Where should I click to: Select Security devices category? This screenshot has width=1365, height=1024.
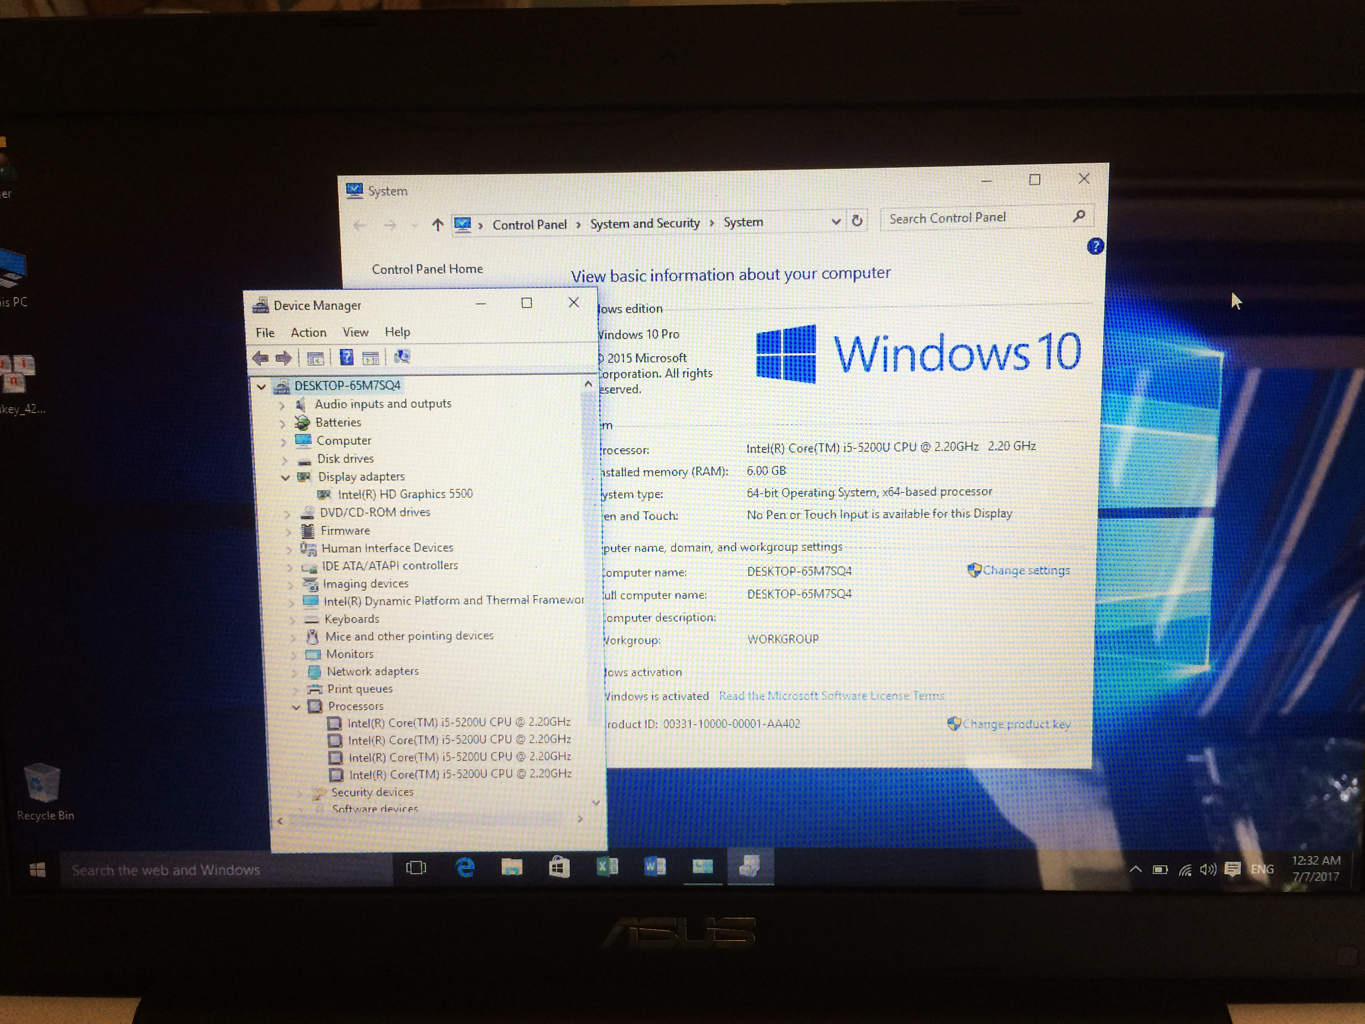[372, 792]
